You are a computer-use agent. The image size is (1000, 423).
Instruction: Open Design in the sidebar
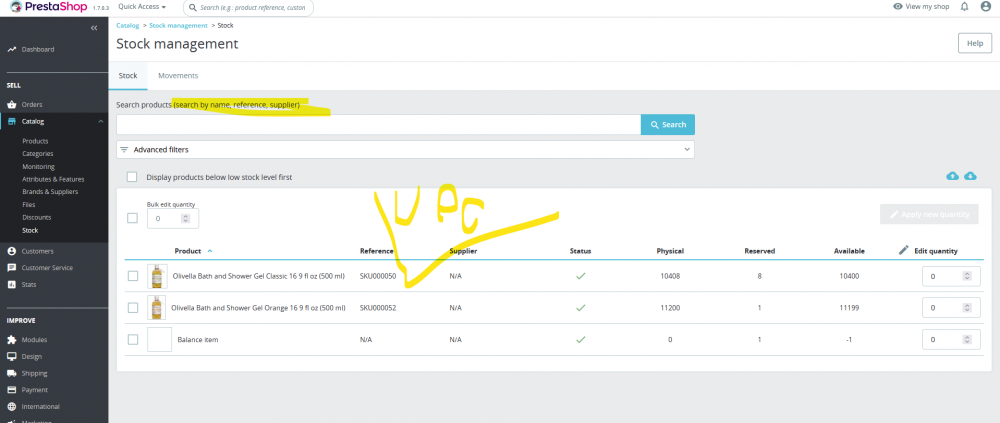pyautogui.click(x=32, y=357)
